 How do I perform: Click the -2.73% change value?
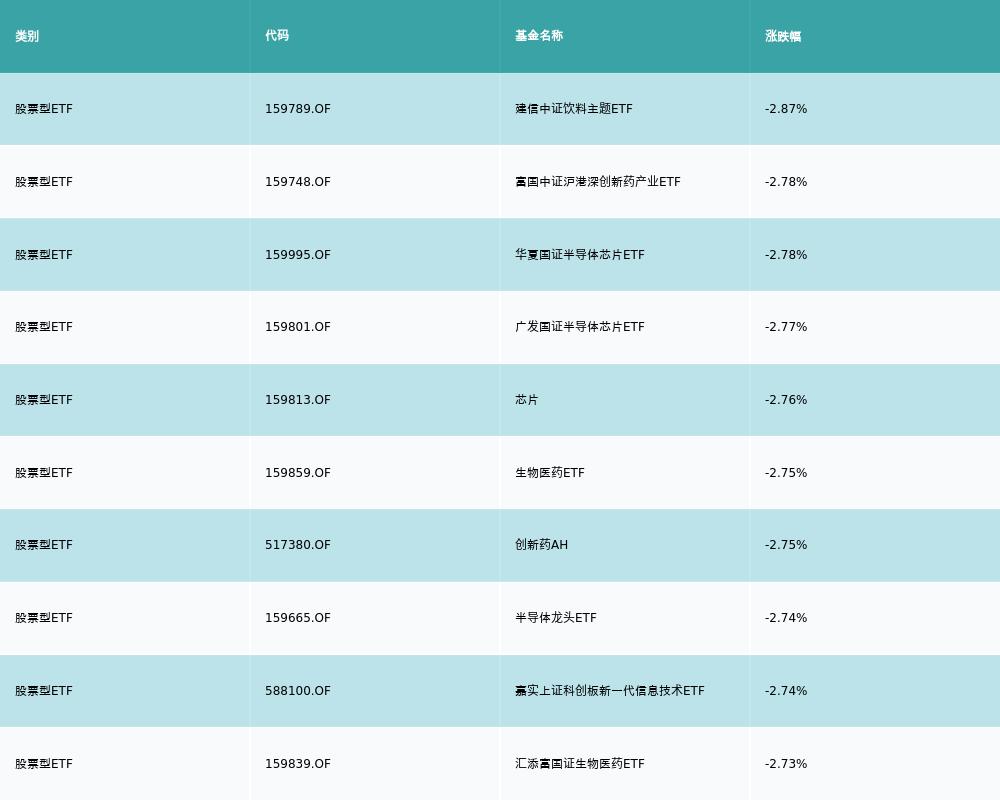point(786,764)
